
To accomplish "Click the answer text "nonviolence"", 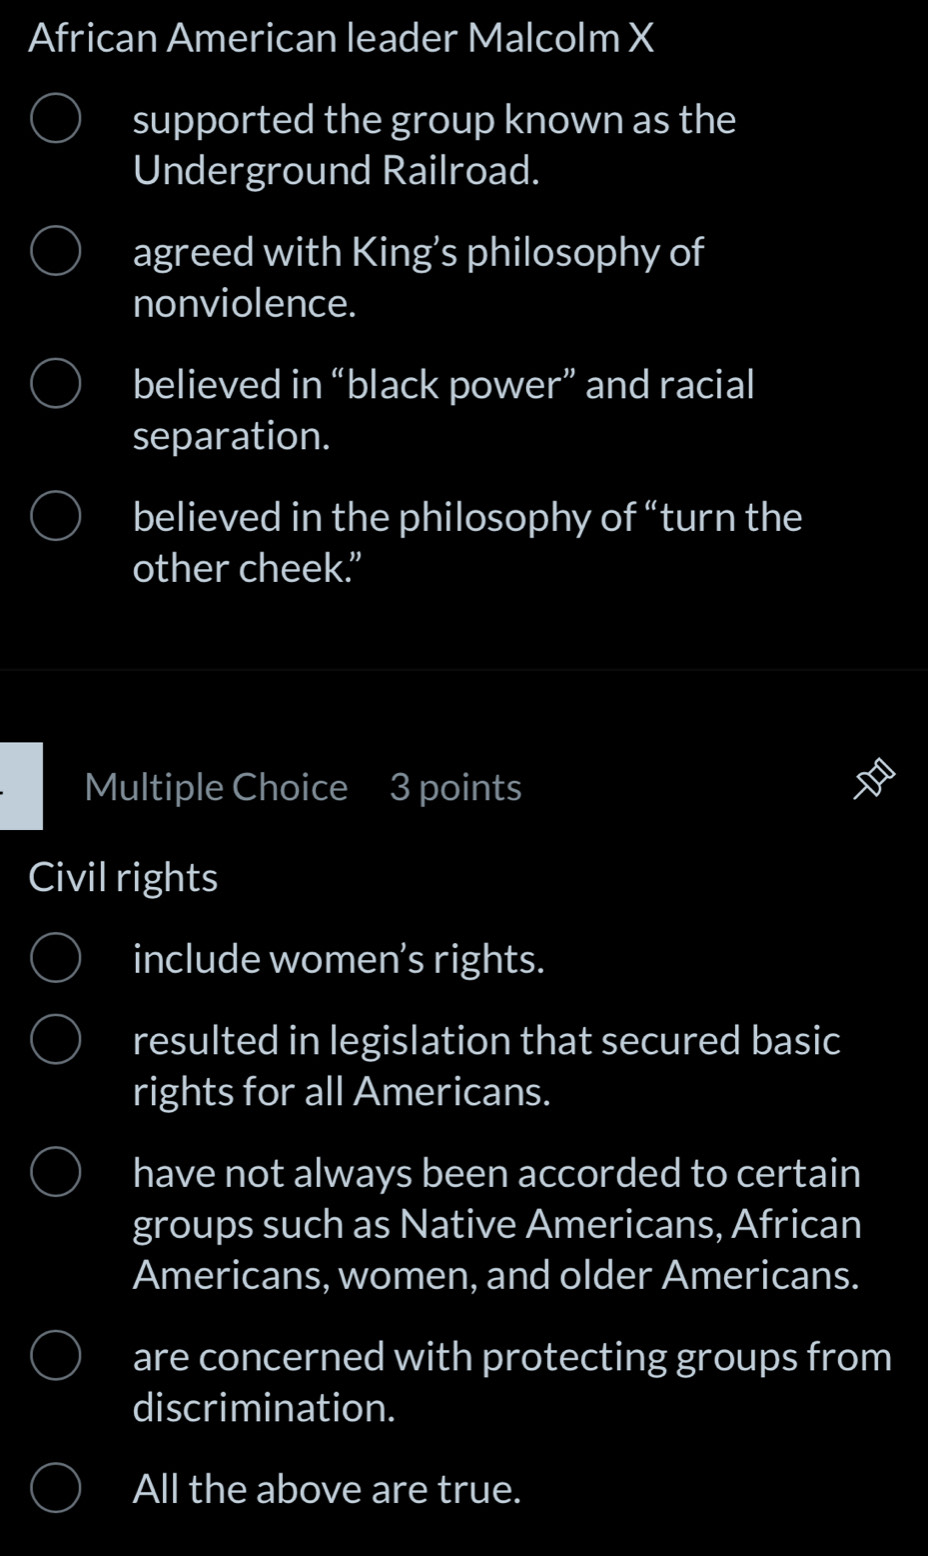I will click(x=243, y=302).
